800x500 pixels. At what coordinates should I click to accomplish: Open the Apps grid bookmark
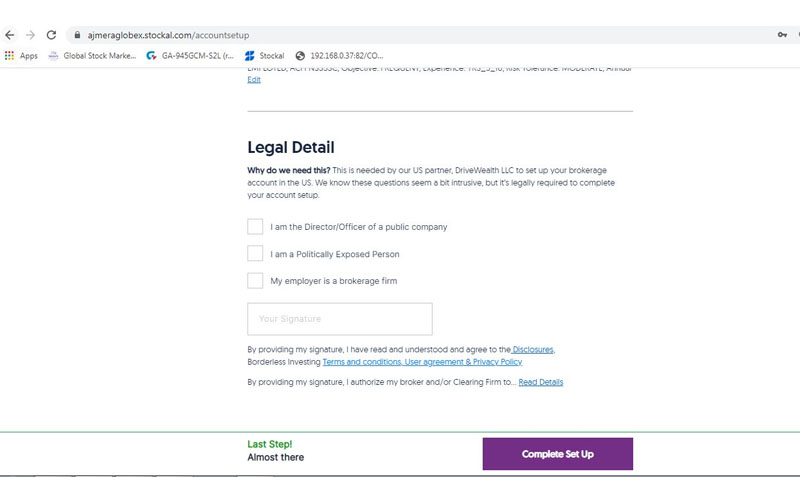21,56
